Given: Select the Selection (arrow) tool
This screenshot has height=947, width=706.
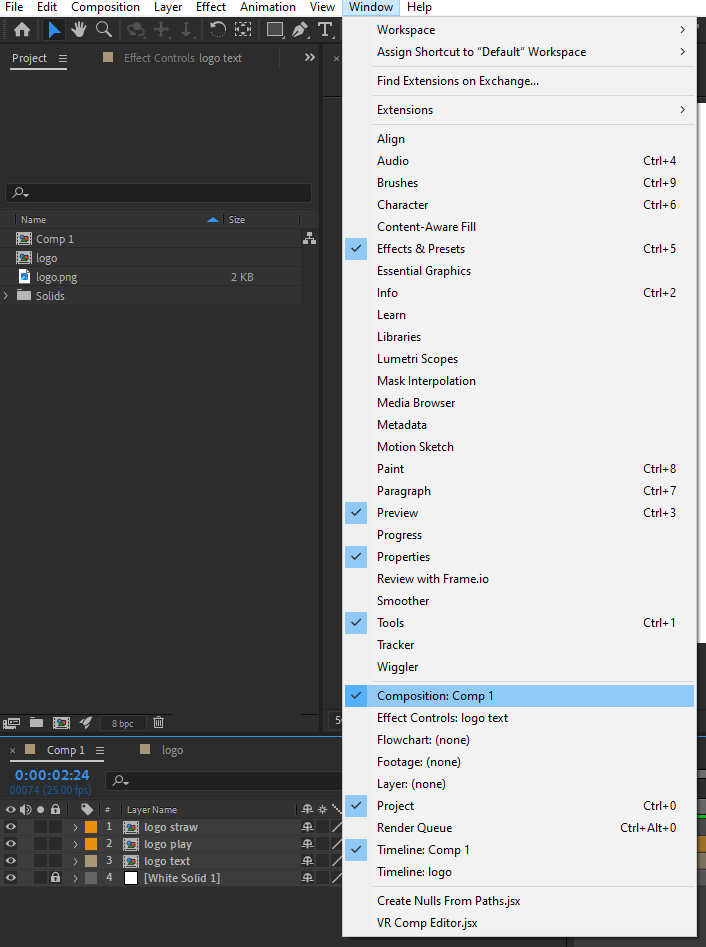Looking at the screenshot, I should [x=54, y=30].
